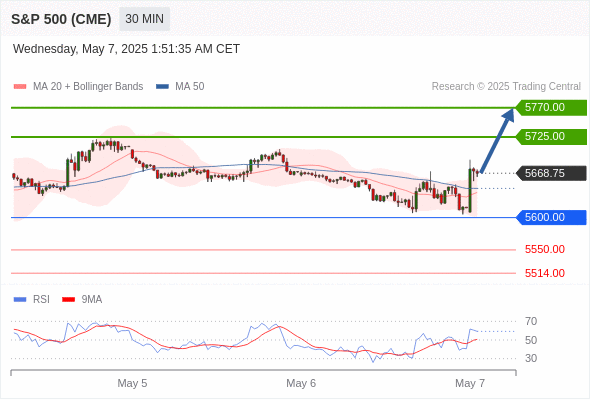590x400 pixels.
Task: Click the 5600.00 blue pivot tag
Action: [x=551, y=217]
